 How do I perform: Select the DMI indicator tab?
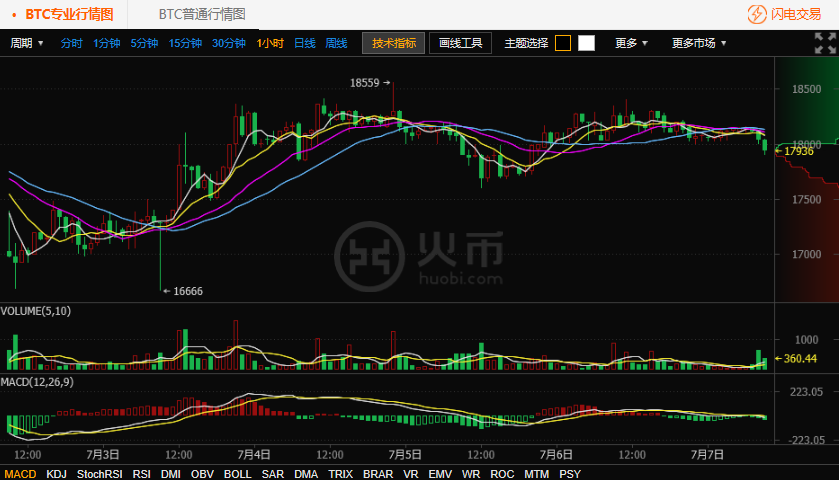coord(171,474)
